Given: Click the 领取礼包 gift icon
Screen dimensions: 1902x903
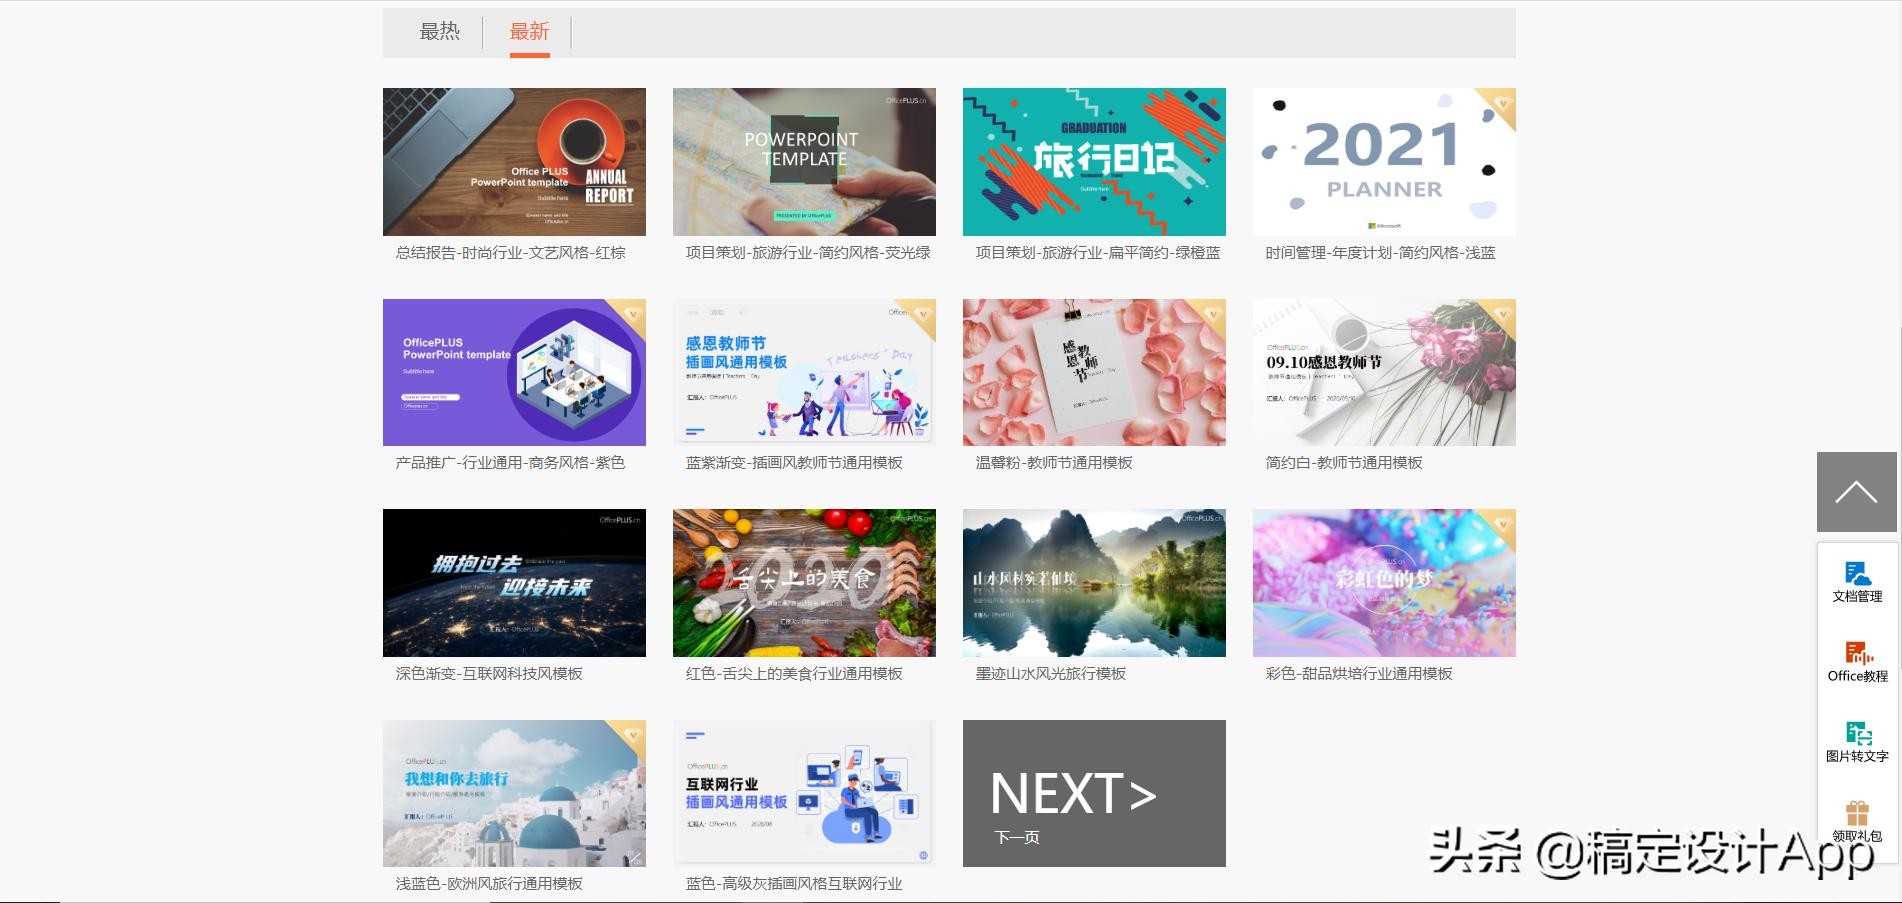Looking at the screenshot, I should 1857,820.
